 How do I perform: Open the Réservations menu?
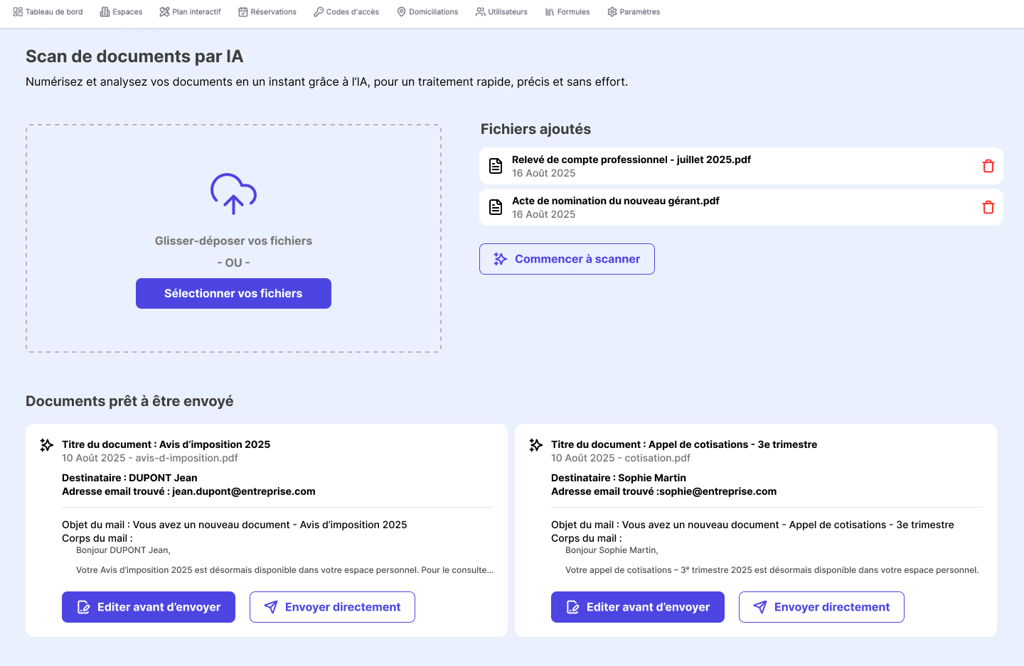click(x=267, y=12)
